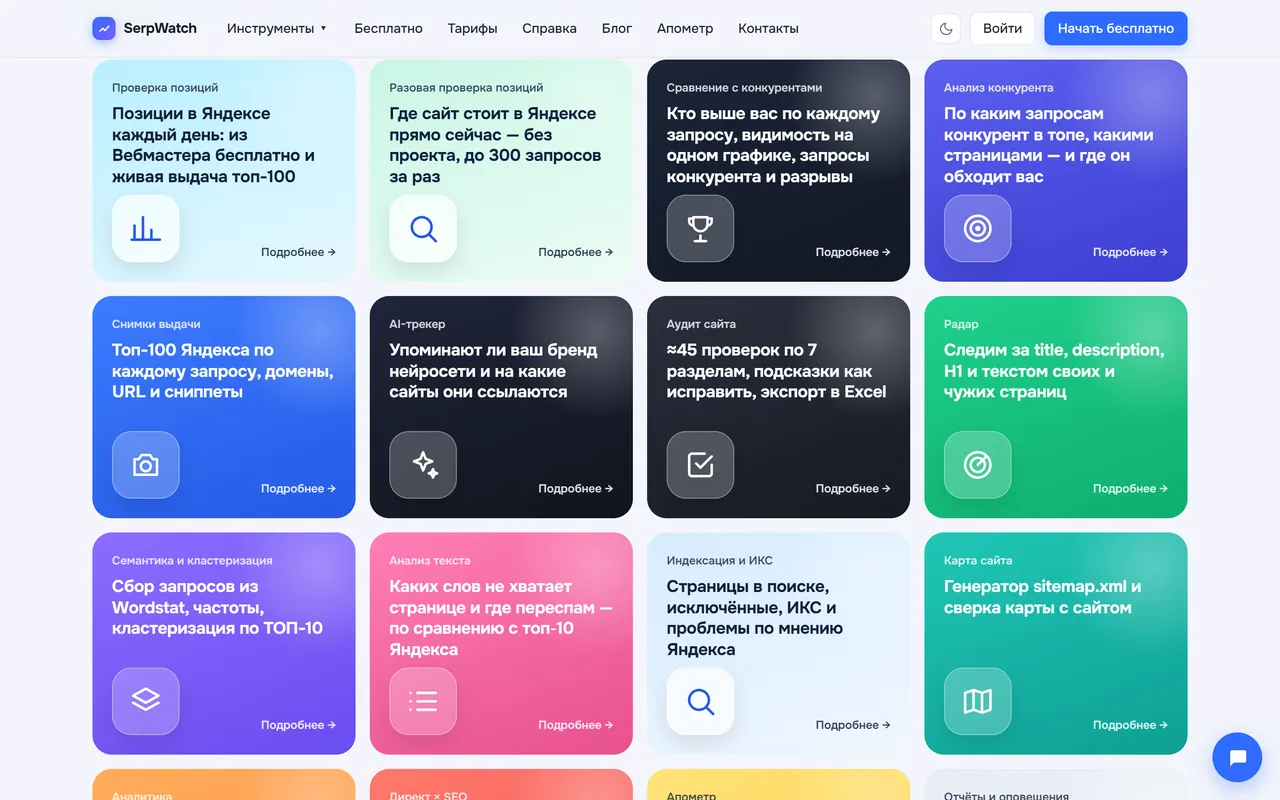Click heading "Генератор sitemap.xml и сверка карты"
This screenshot has width=1280, height=800.
[x=1043, y=597]
